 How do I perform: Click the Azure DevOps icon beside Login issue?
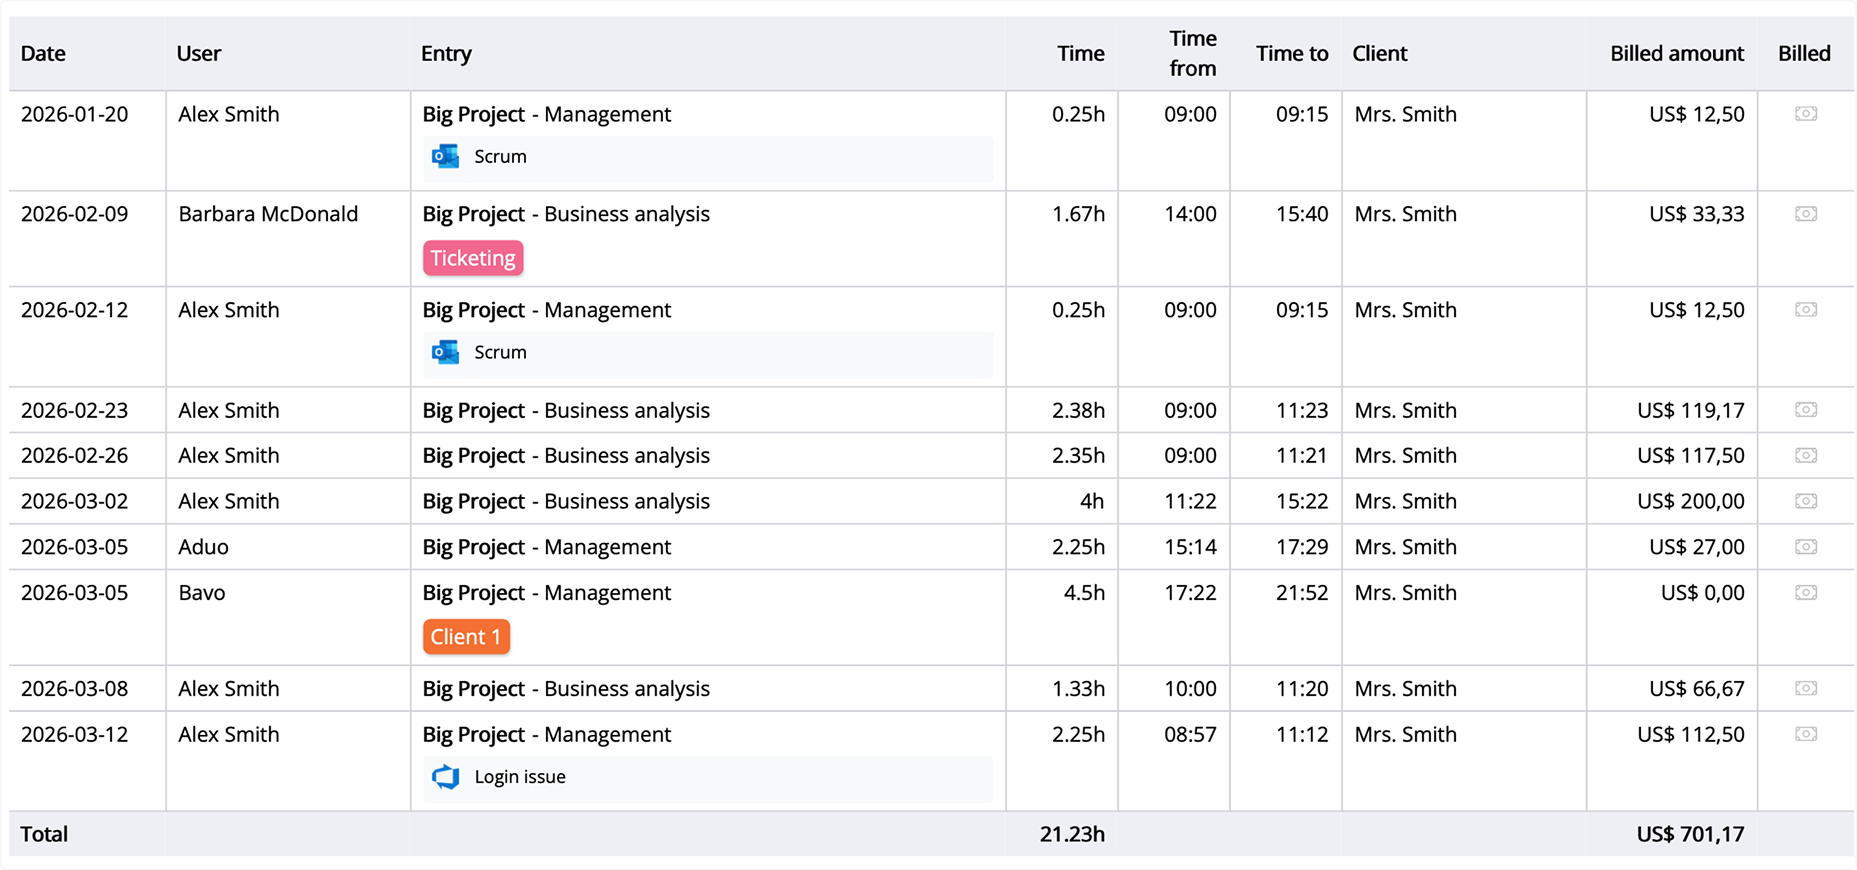pyautogui.click(x=445, y=777)
